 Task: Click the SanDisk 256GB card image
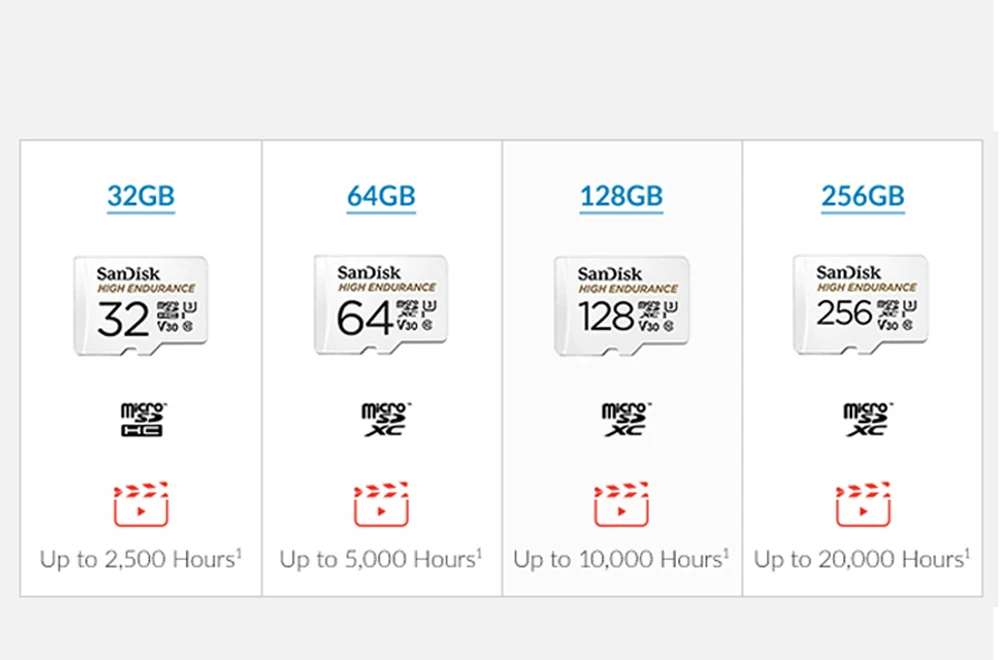(x=861, y=305)
